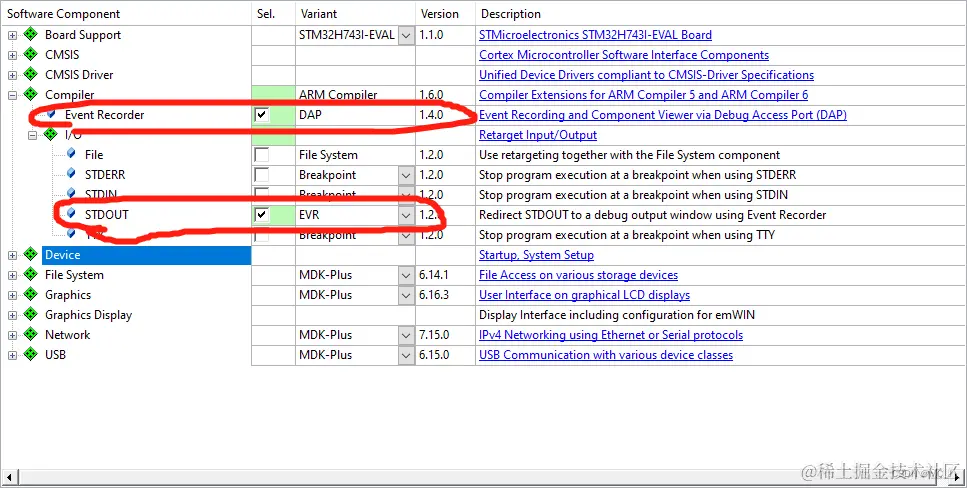The image size is (967, 488).
Task: Open the STDERR Breakpoint variant dropdown
Action: coord(406,175)
